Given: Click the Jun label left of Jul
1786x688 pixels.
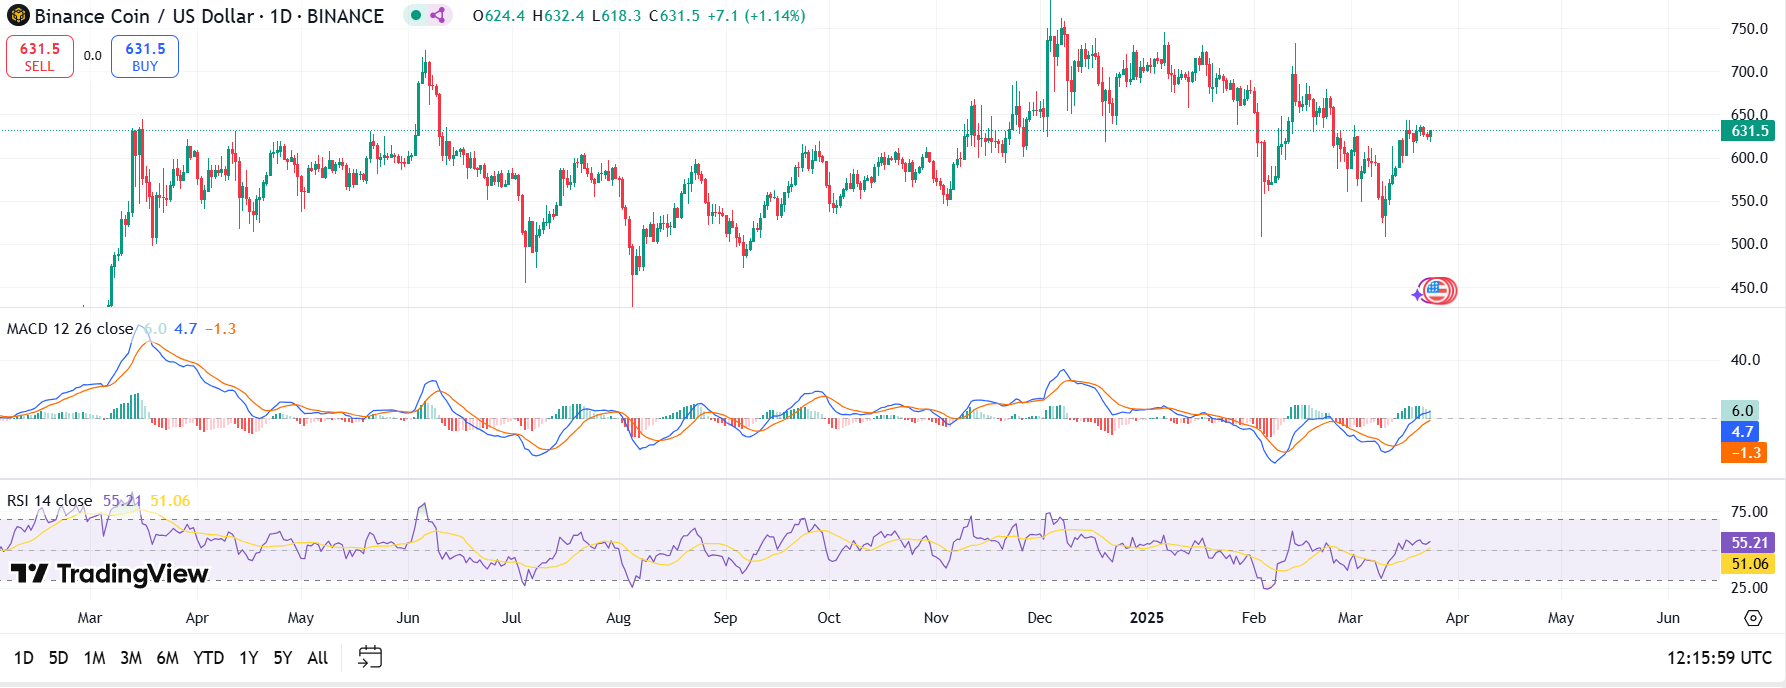Looking at the screenshot, I should (408, 618).
